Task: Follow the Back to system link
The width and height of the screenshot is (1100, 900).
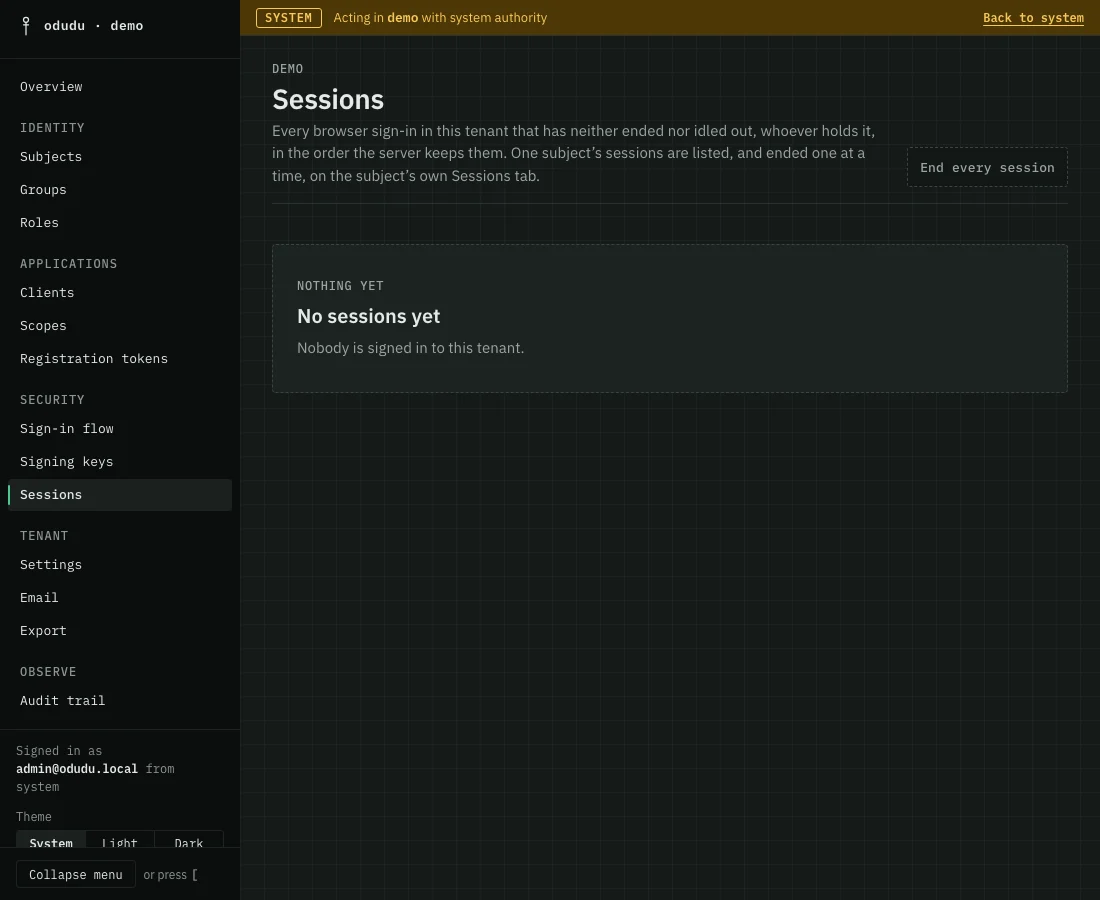Action: 1033,18
